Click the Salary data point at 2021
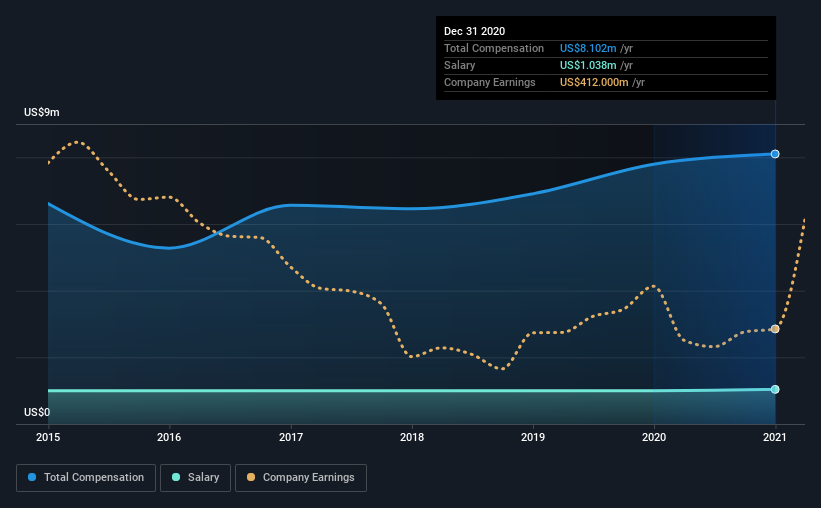The height and width of the screenshot is (508, 821). pos(775,389)
